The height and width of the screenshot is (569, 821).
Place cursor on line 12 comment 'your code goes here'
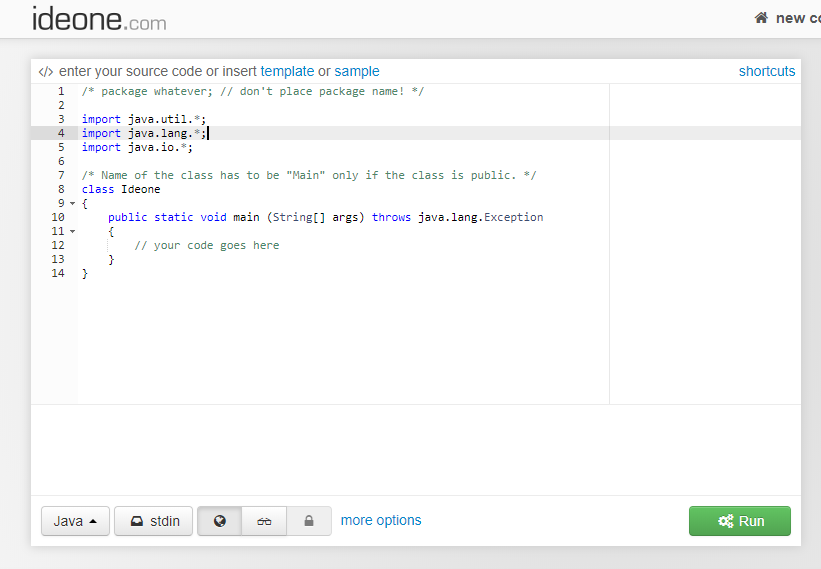[207, 245]
